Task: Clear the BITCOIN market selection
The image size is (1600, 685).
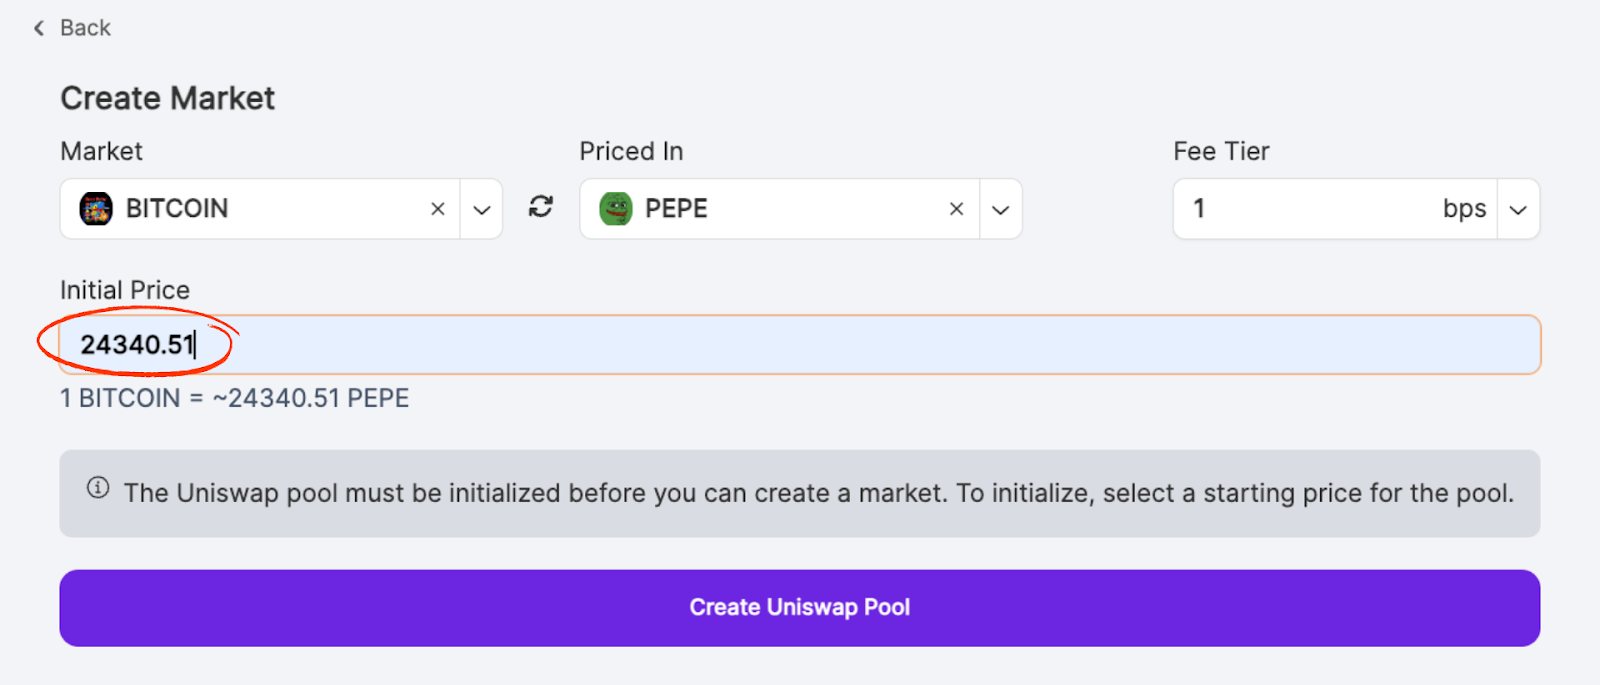Action: [438, 209]
